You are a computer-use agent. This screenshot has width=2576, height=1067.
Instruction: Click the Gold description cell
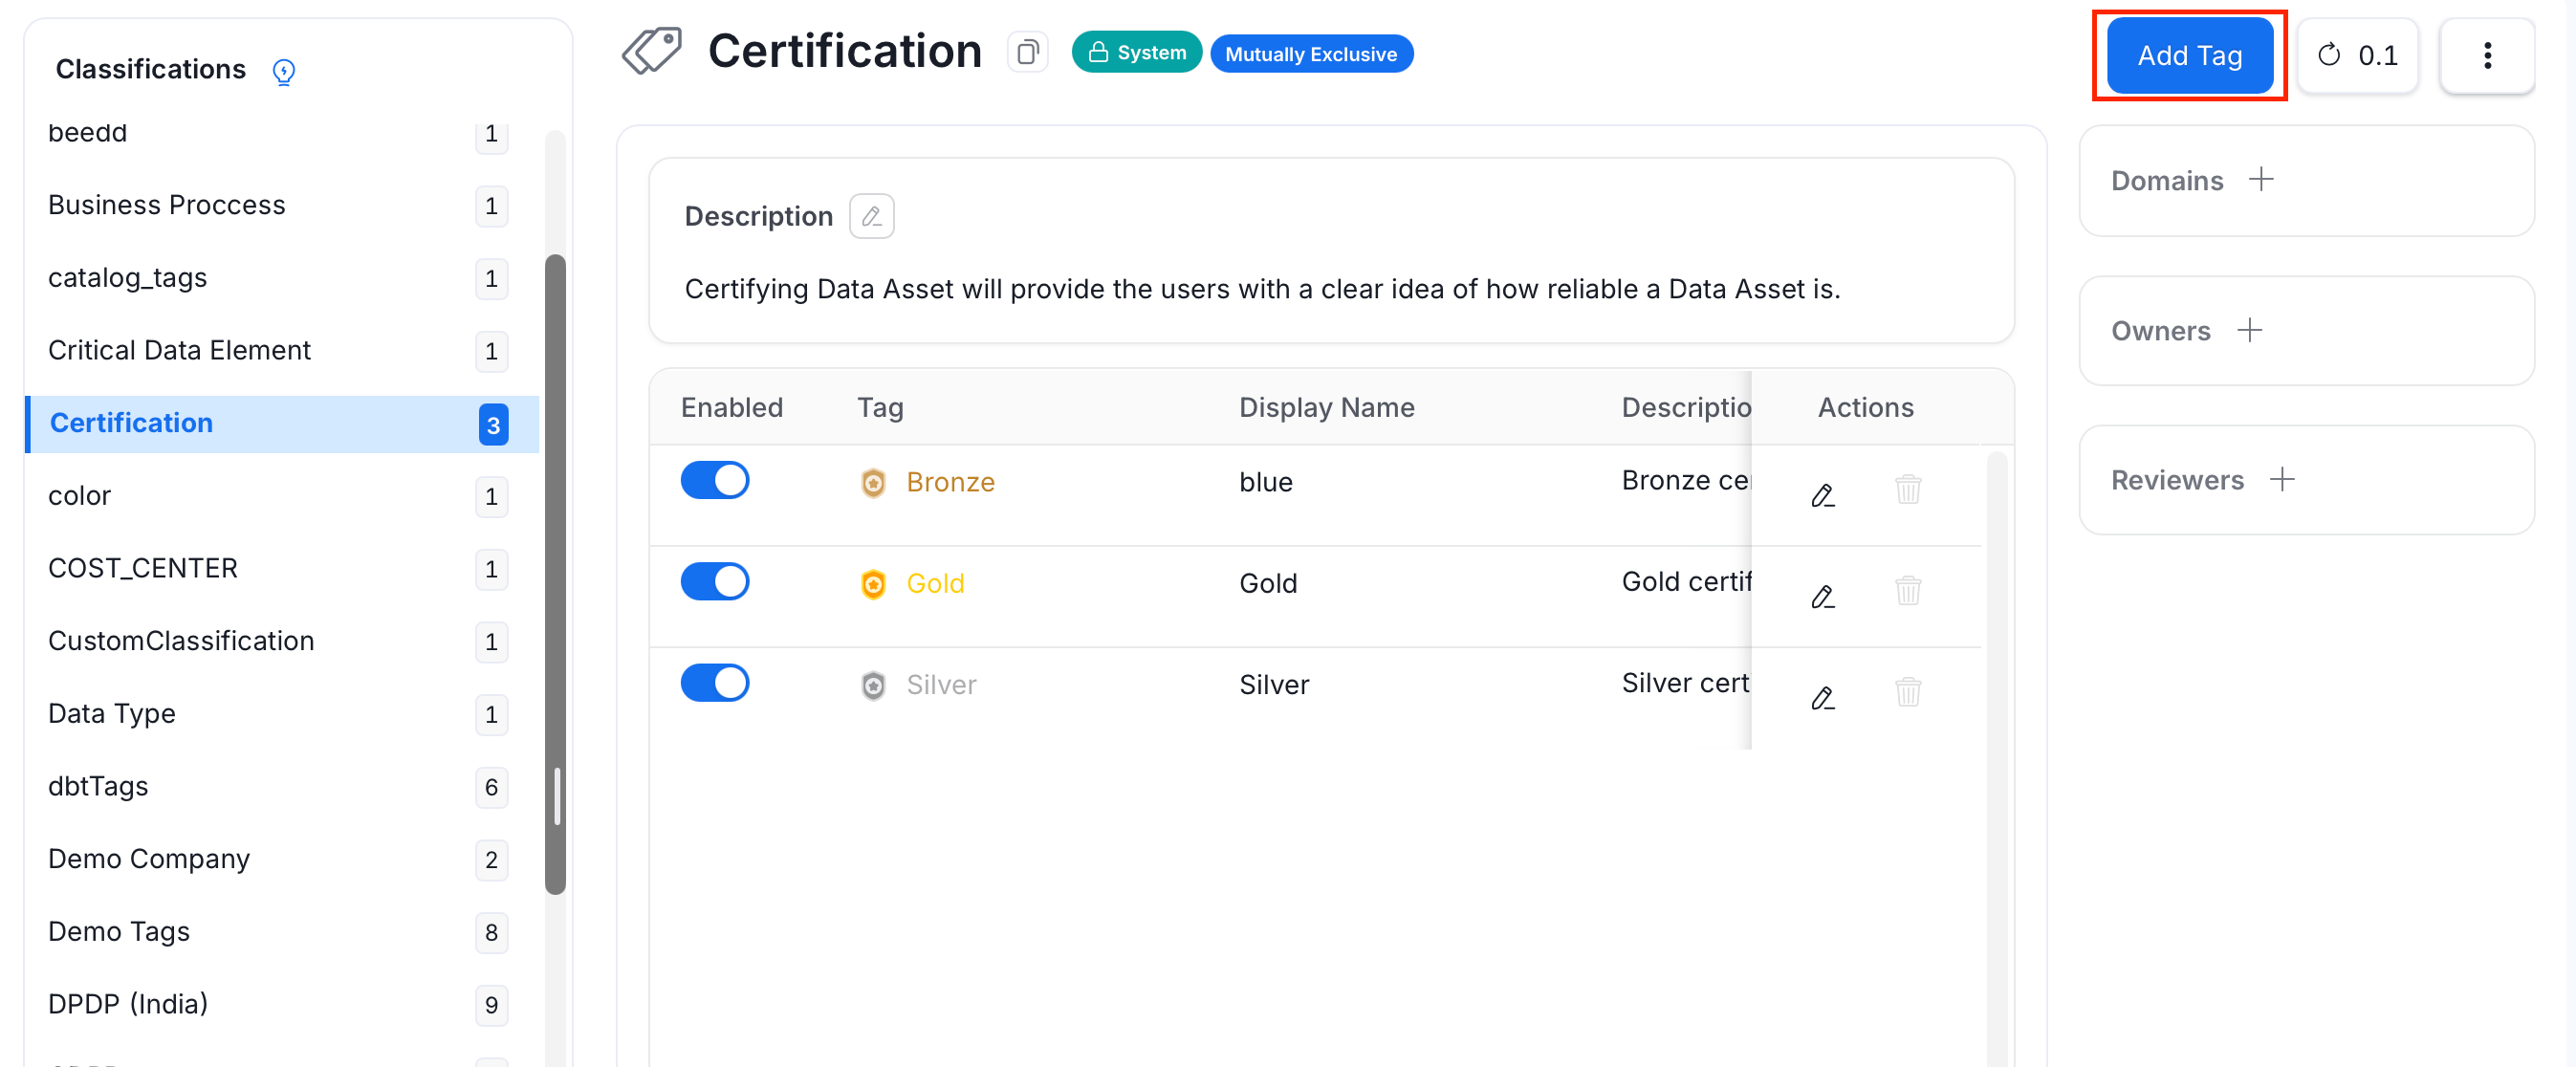pyautogui.click(x=1685, y=581)
